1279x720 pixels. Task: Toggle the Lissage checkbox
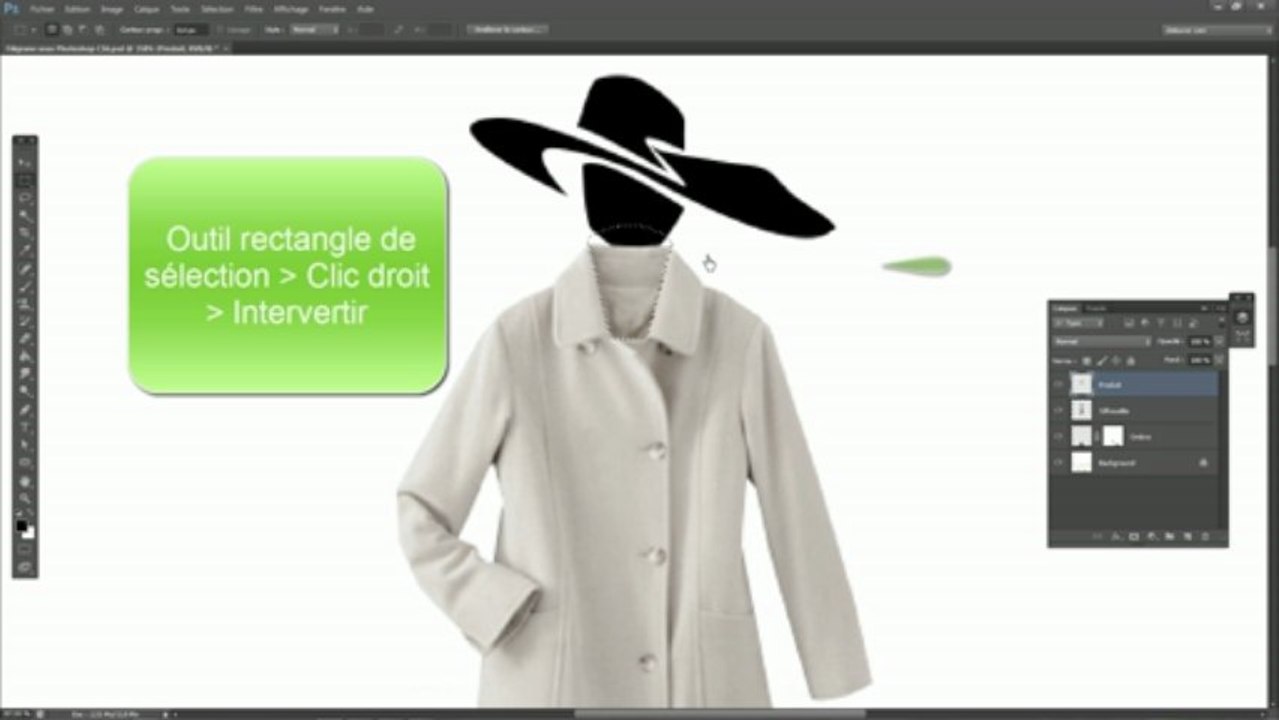[x=219, y=30]
